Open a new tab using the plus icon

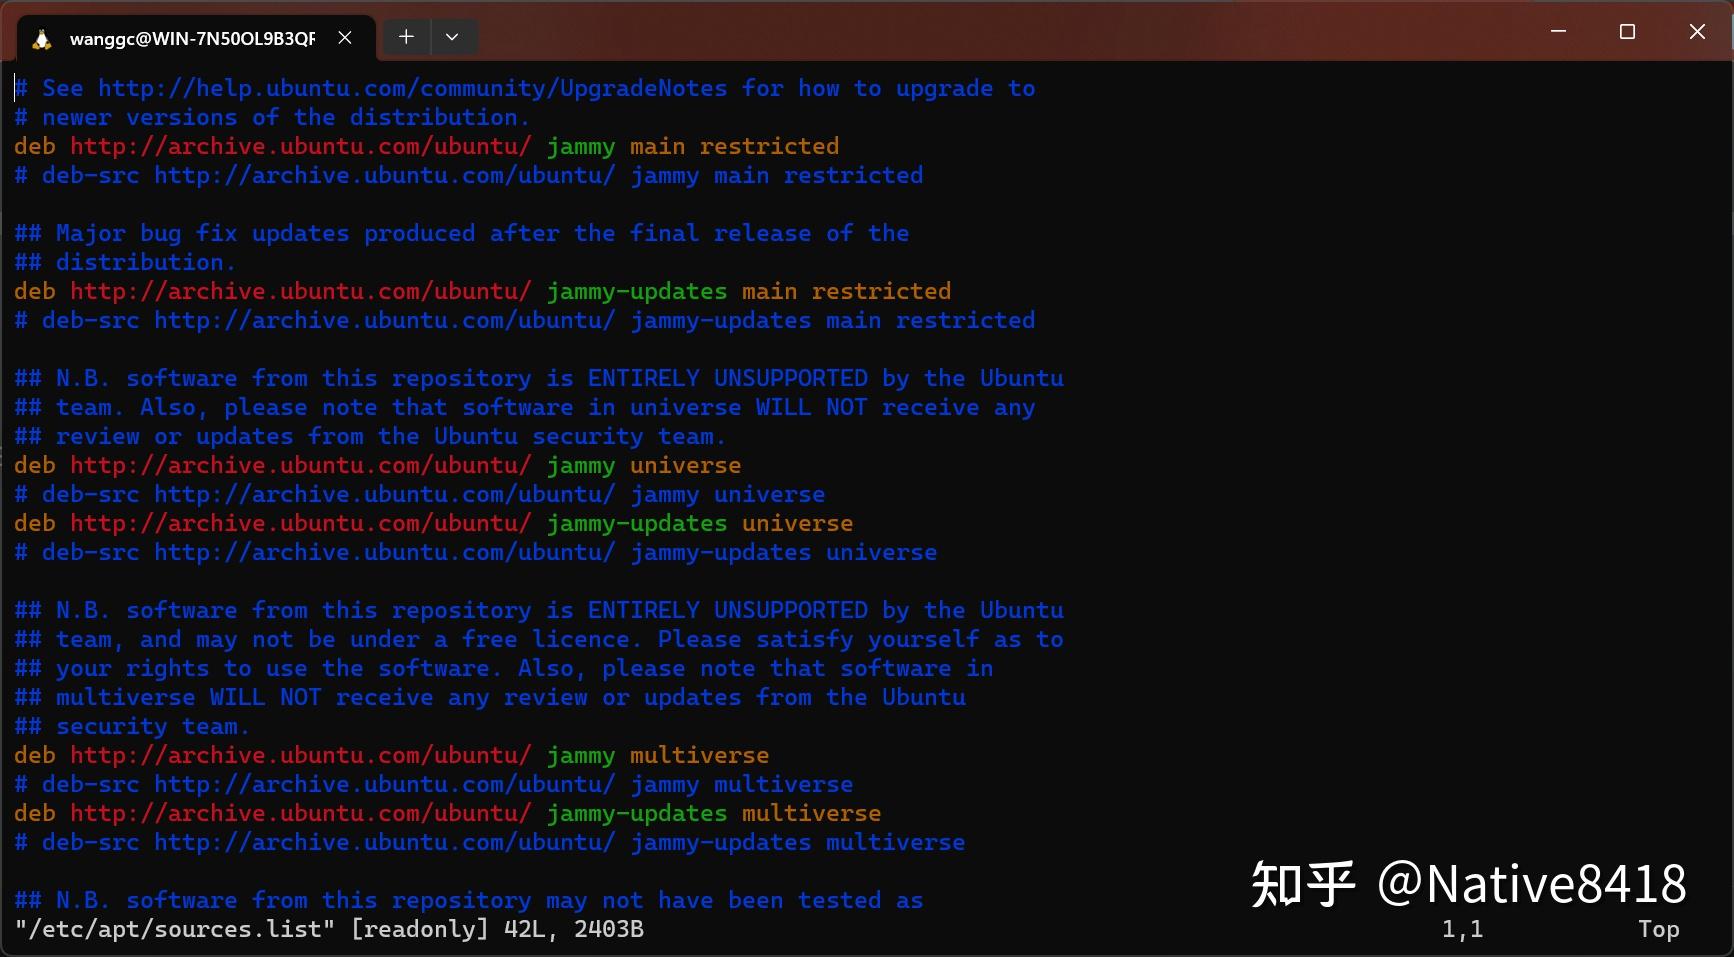pyautogui.click(x=405, y=37)
